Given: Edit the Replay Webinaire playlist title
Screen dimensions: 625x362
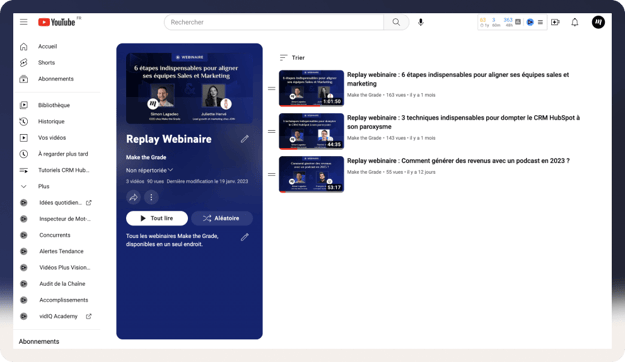Looking at the screenshot, I should pos(245,139).
